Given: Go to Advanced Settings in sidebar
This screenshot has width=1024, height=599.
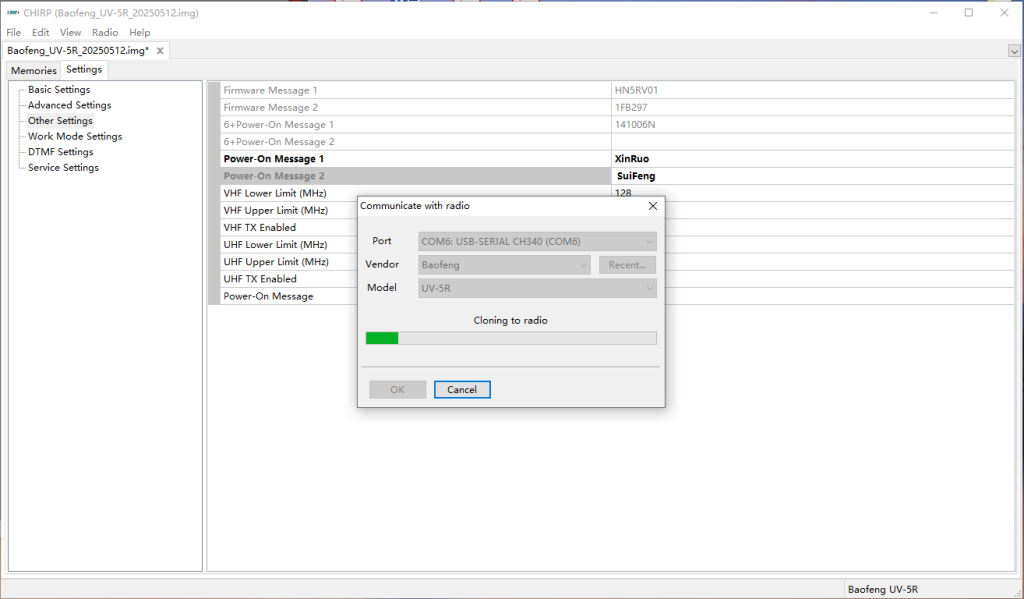Looking at the screenshot, I should (69, 105).
